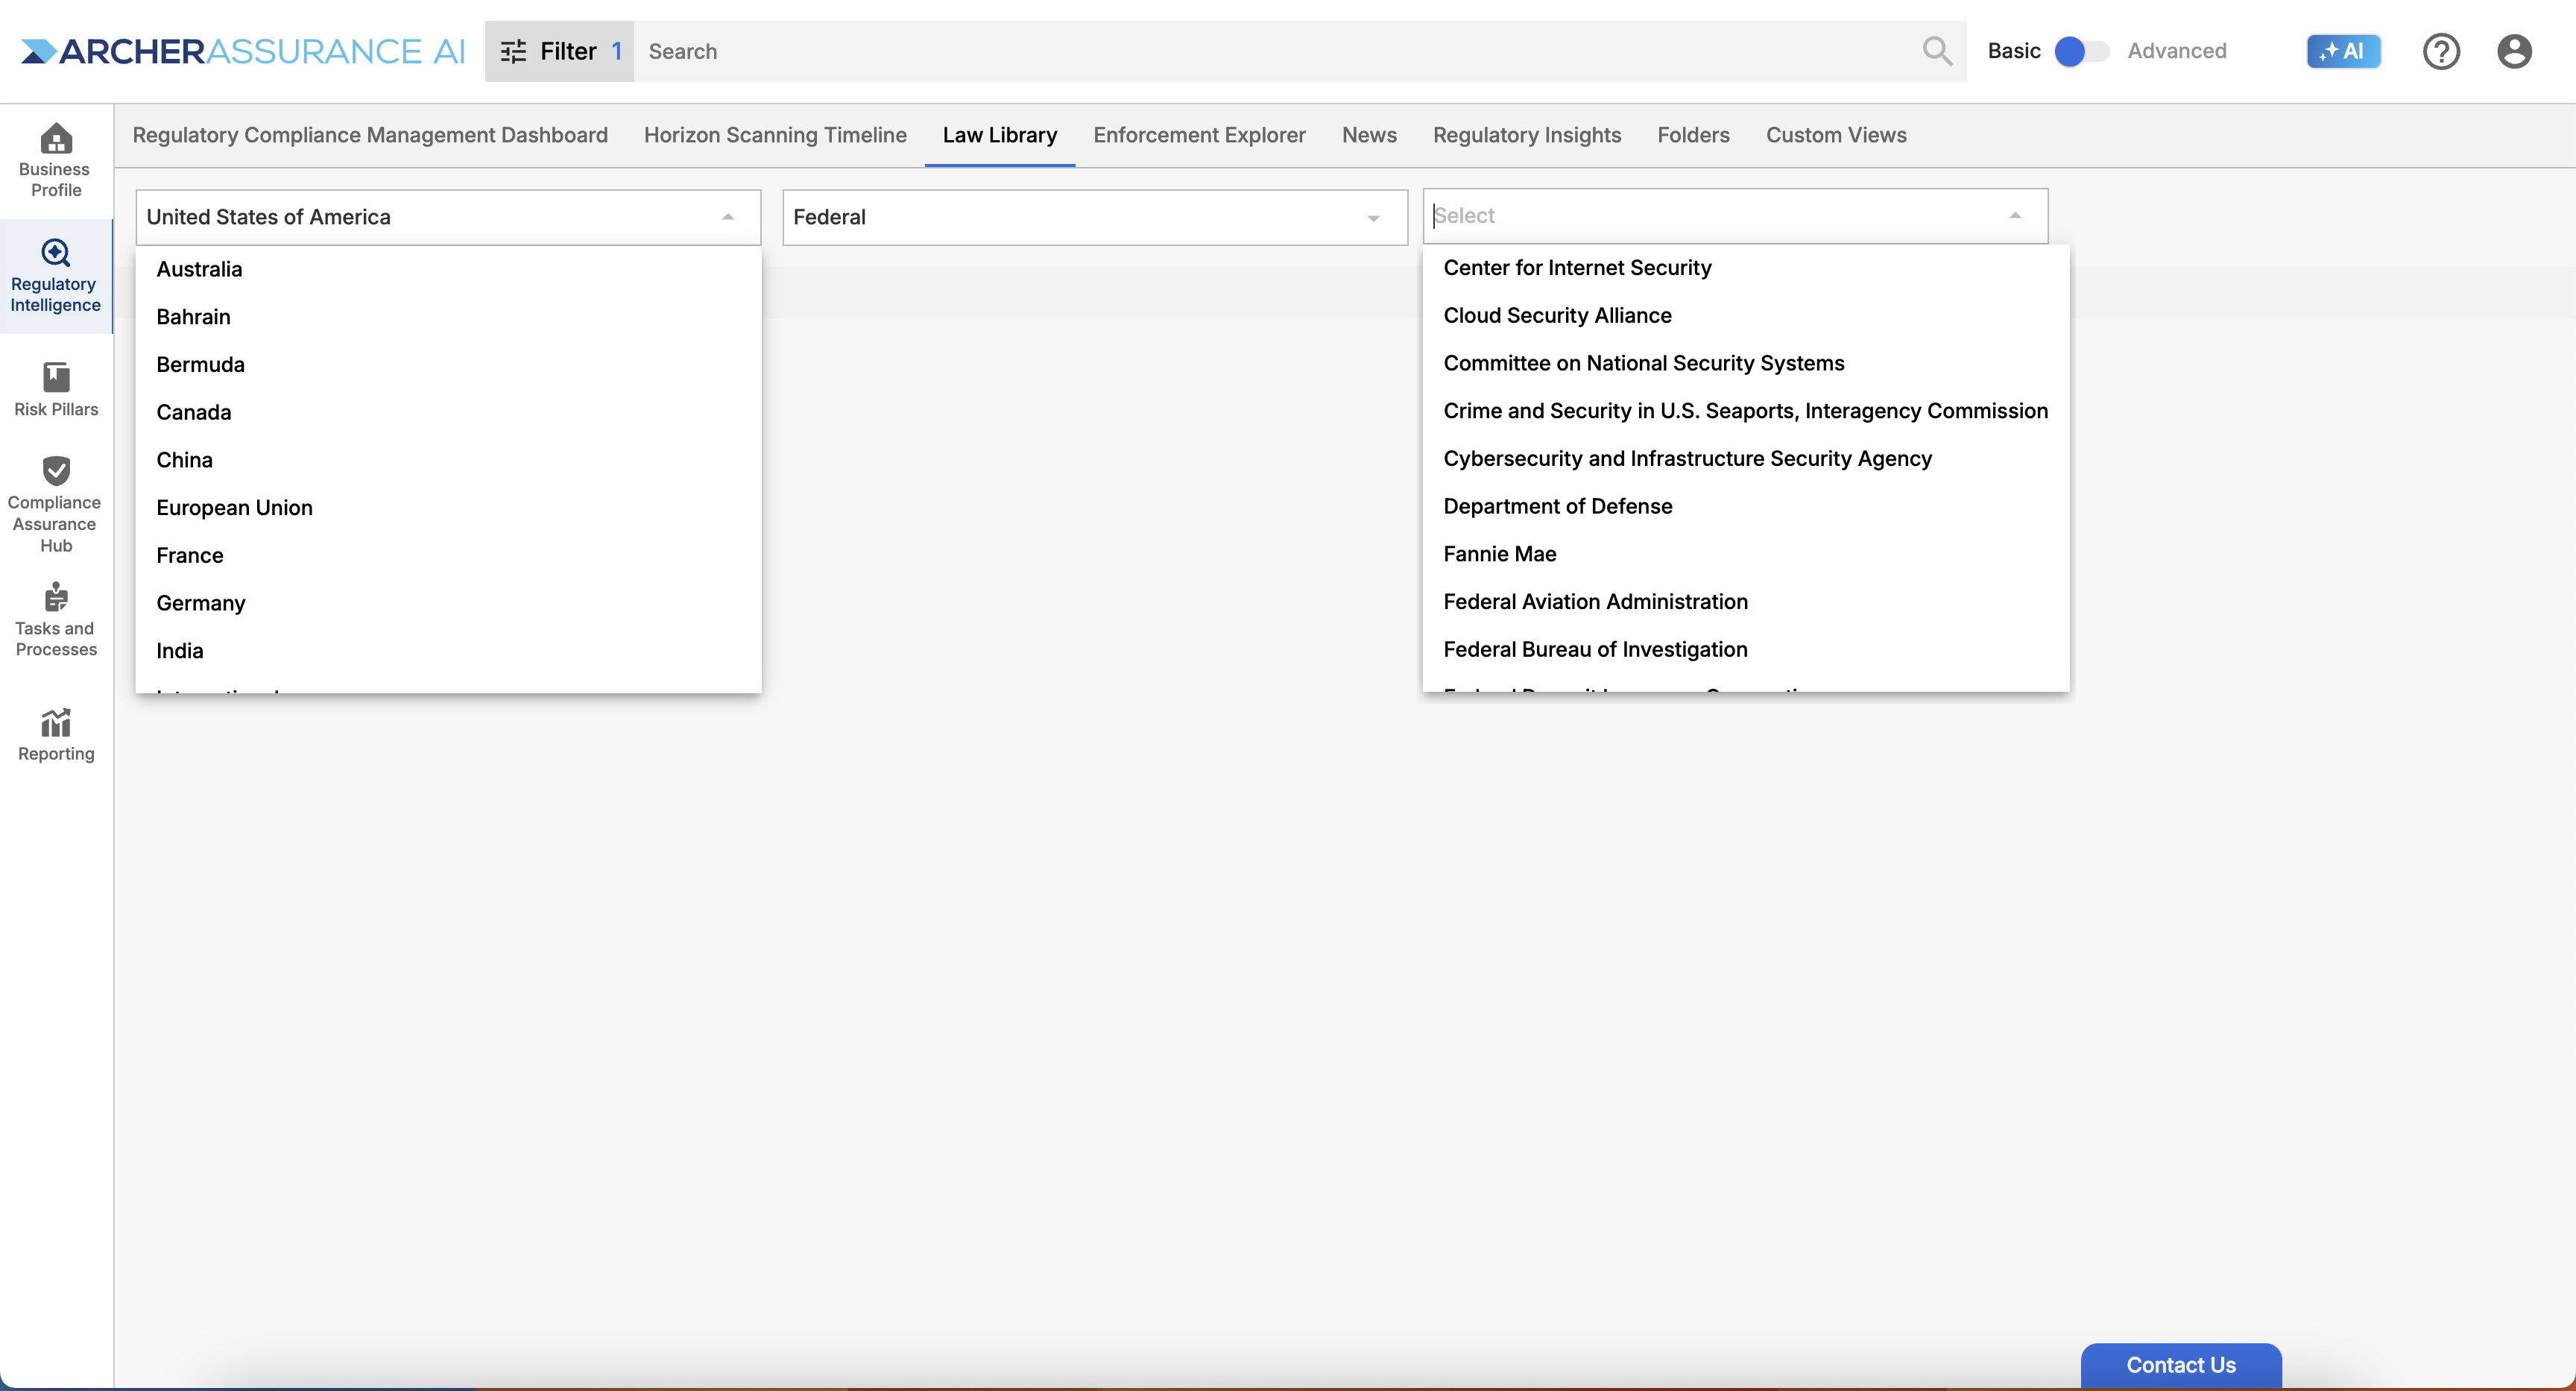Choose Federal Bureau of Investigation option
This screenshot has width=2576, height=1391.
pos(1746,650)
